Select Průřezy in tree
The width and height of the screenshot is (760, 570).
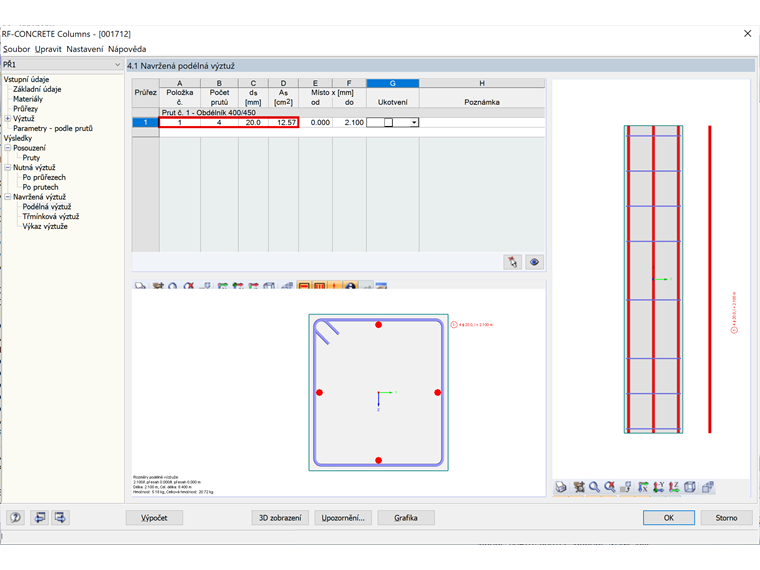(26, 109)
